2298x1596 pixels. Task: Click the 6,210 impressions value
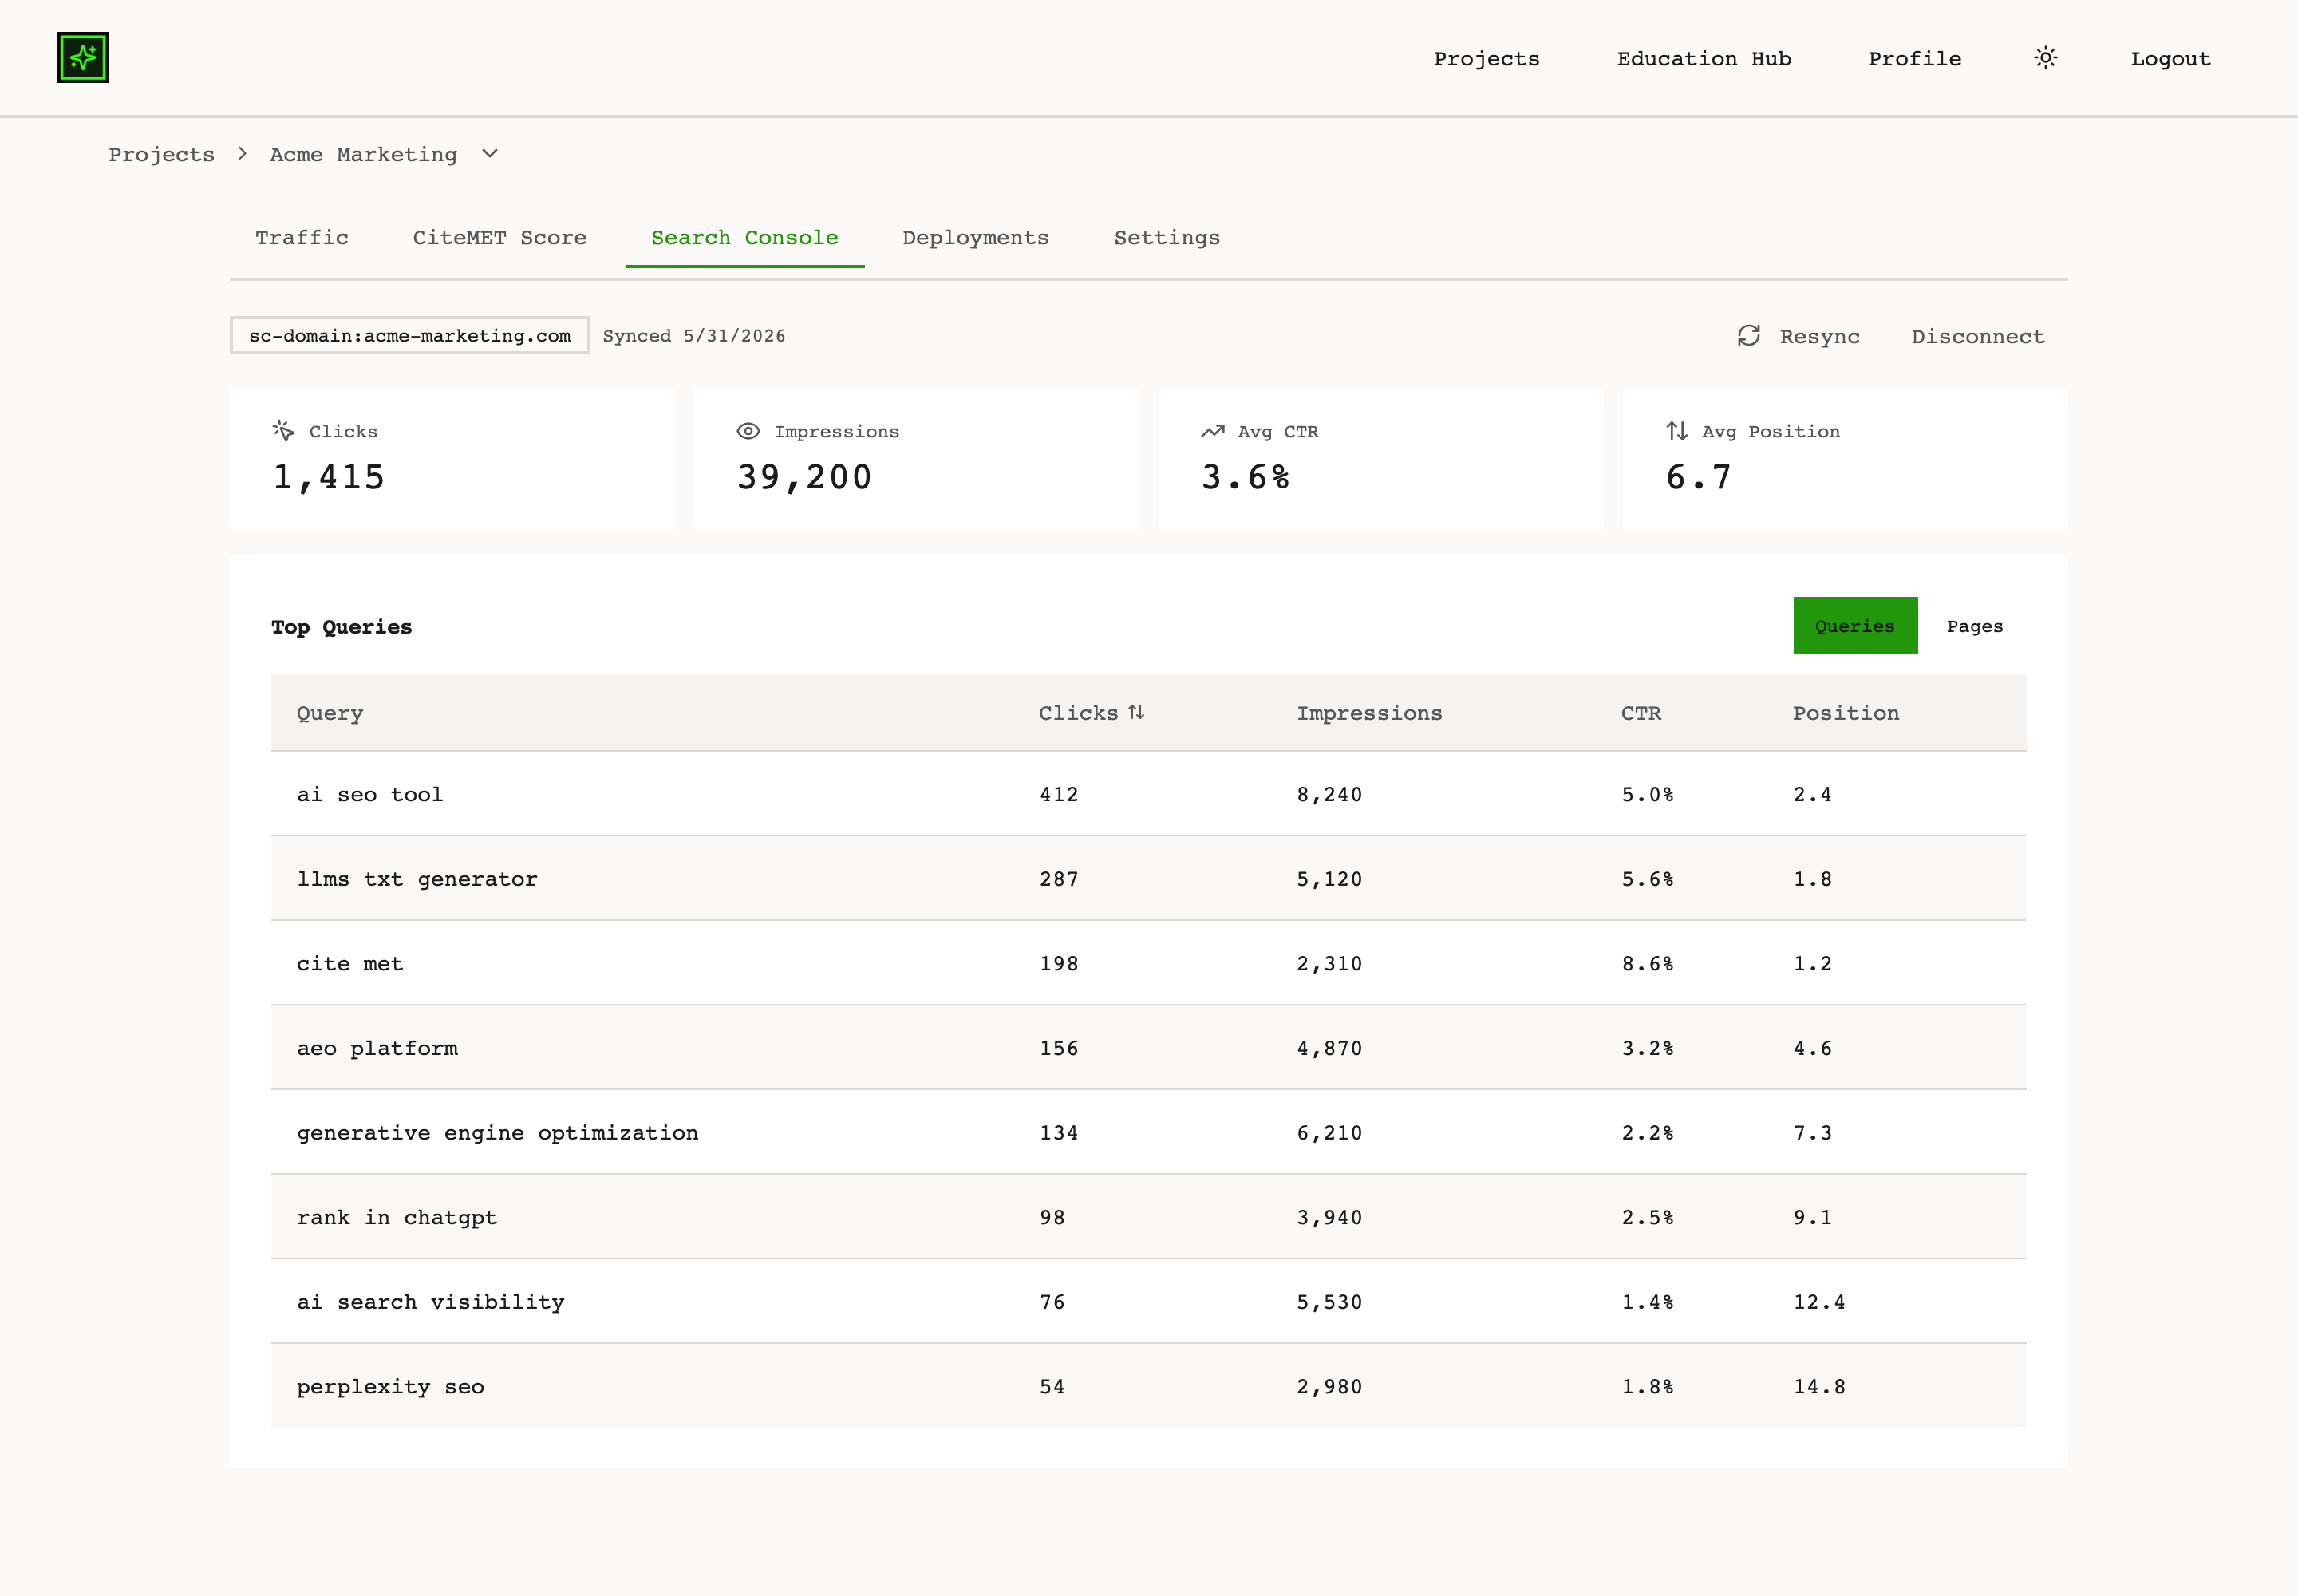(1329, 1133)
